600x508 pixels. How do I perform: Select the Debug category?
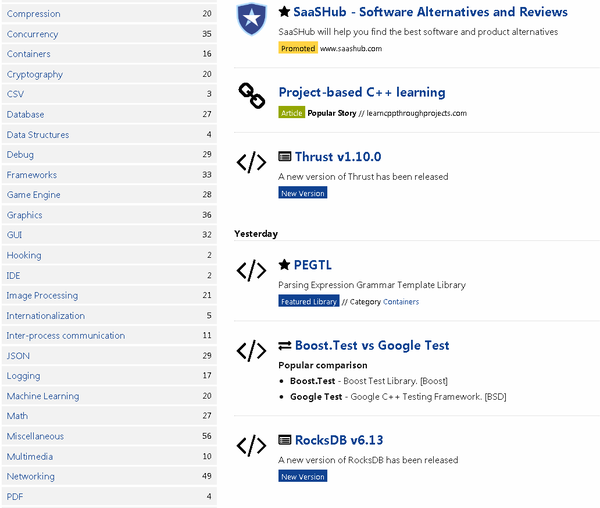pyautogui.click(x=109, y=155)
